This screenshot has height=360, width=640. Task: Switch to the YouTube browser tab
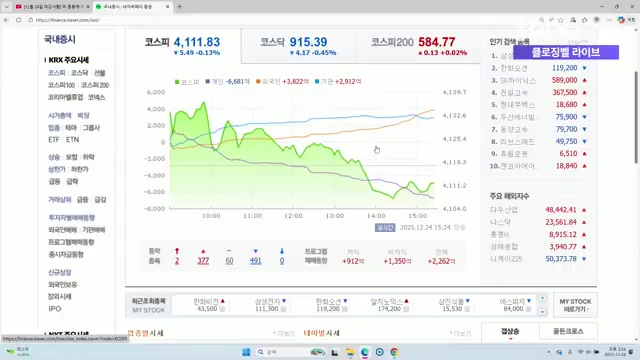tap(52, 7)
